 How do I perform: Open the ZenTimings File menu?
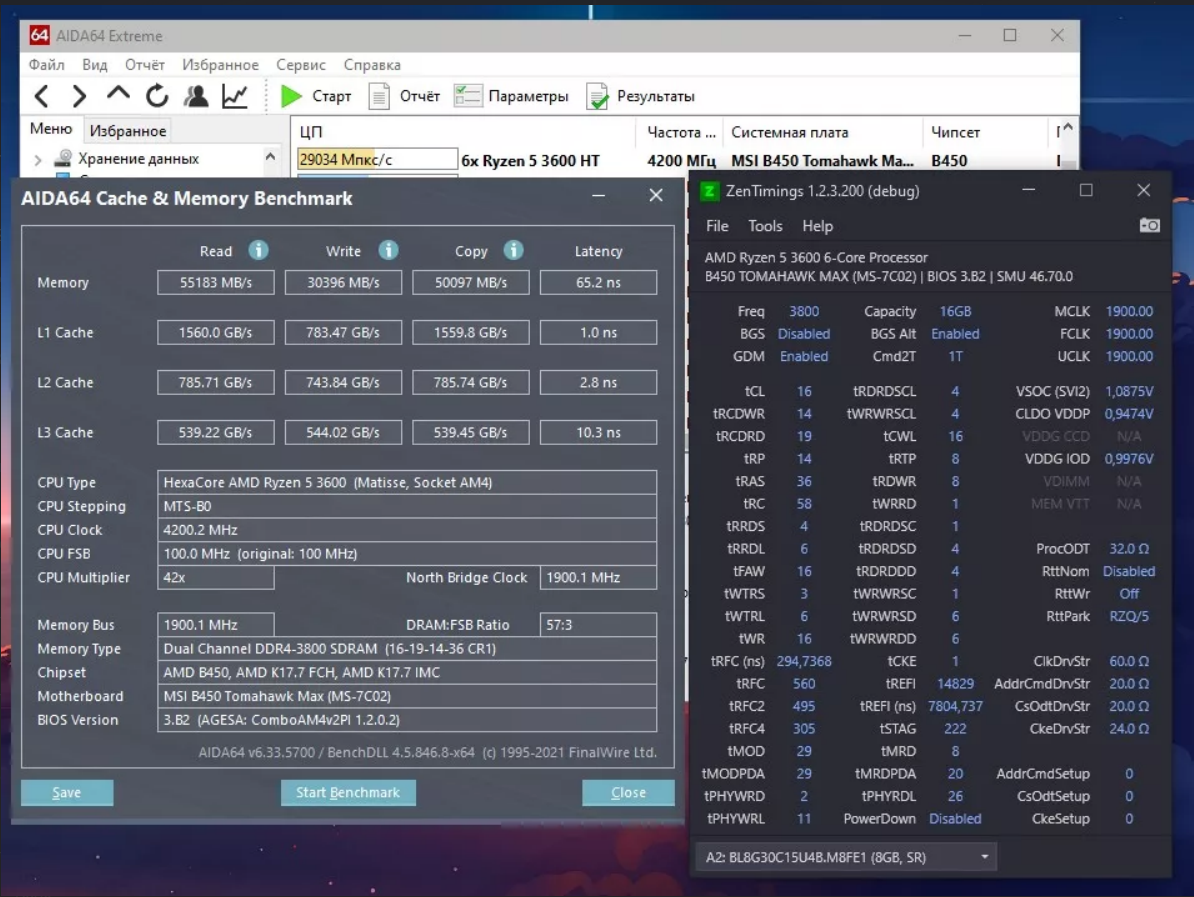coord(717,226)
